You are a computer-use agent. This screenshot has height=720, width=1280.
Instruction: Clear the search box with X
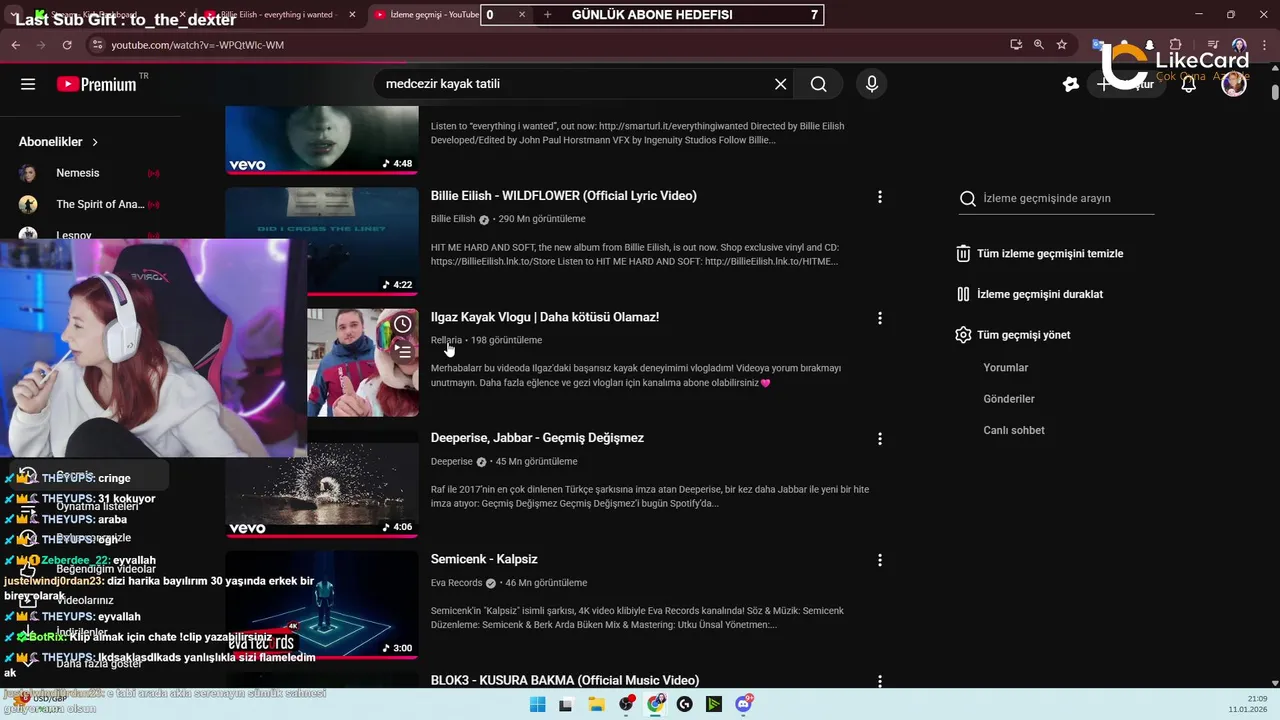pyautogui.click(x=781, y=84)
